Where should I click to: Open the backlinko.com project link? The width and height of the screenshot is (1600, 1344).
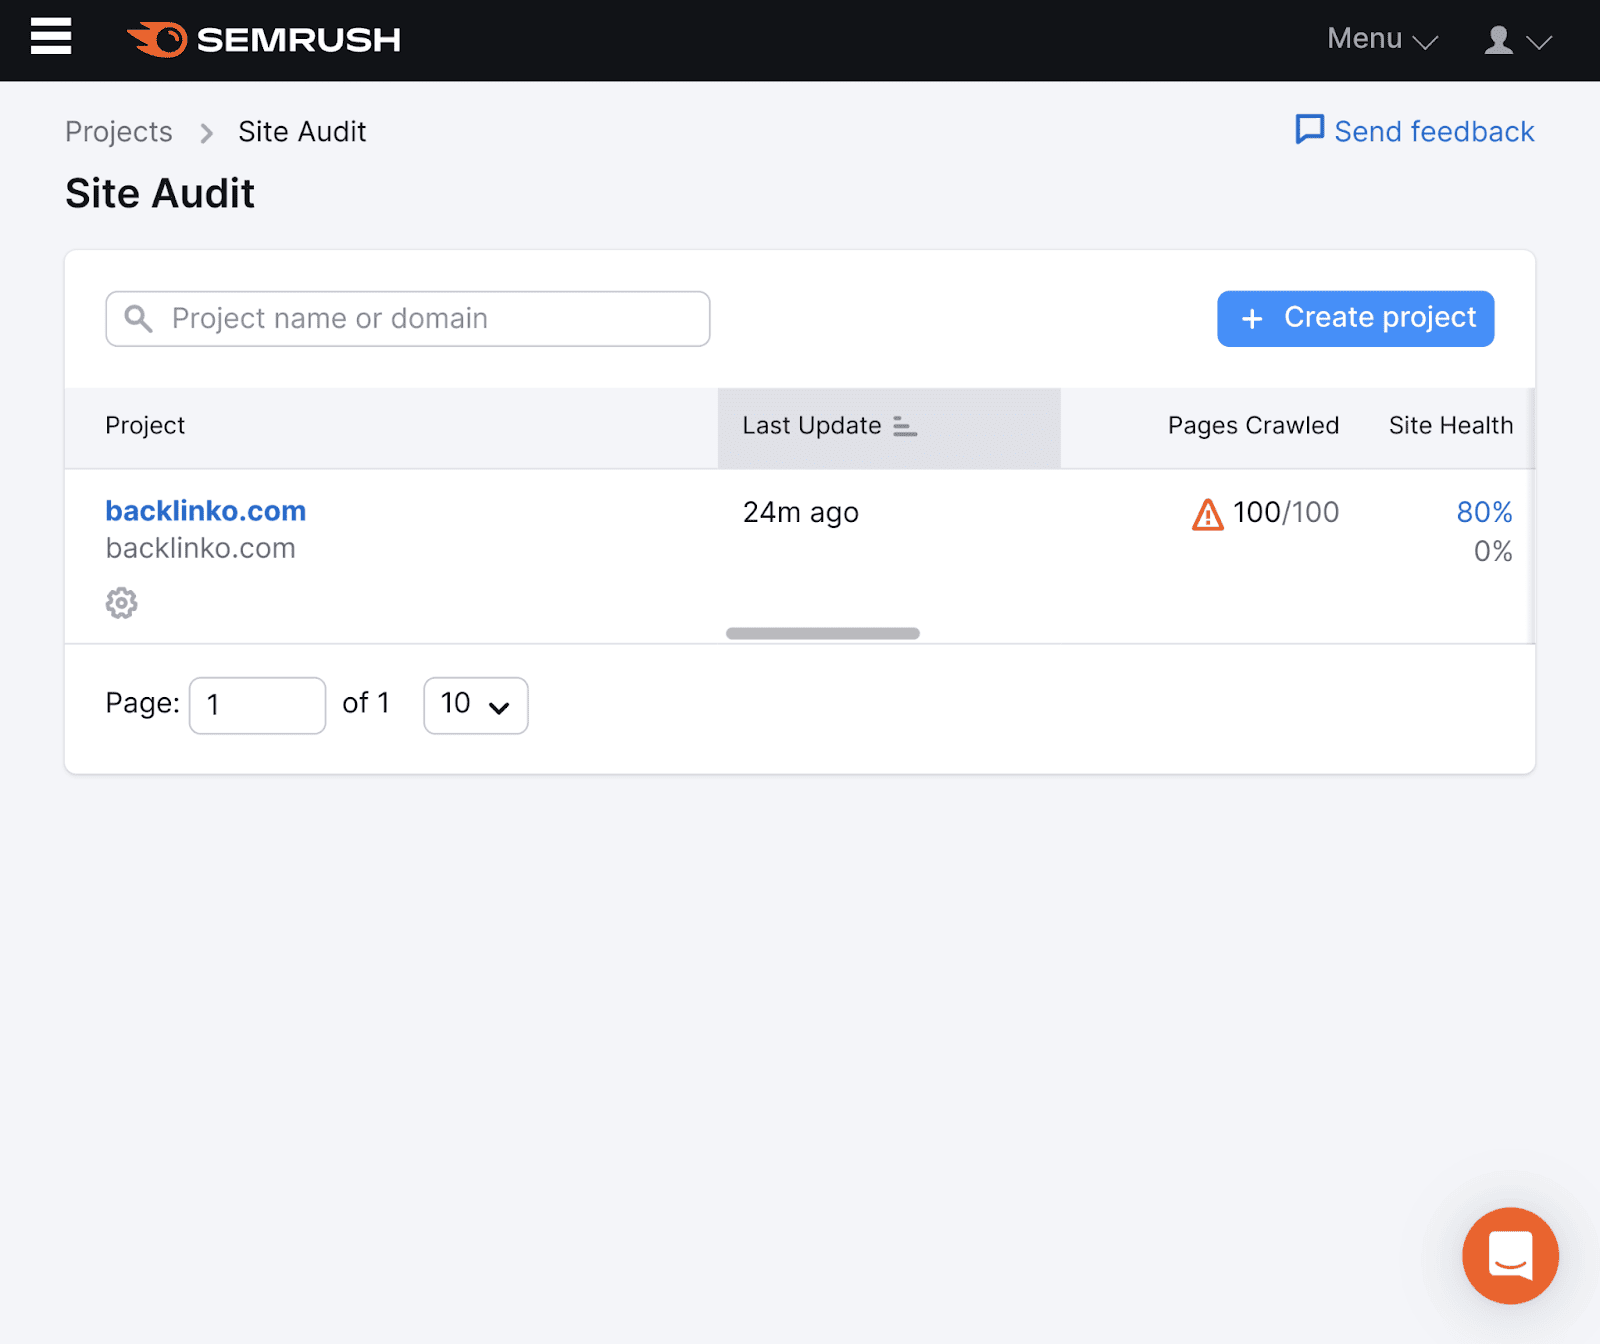click(x=206, y=511)
